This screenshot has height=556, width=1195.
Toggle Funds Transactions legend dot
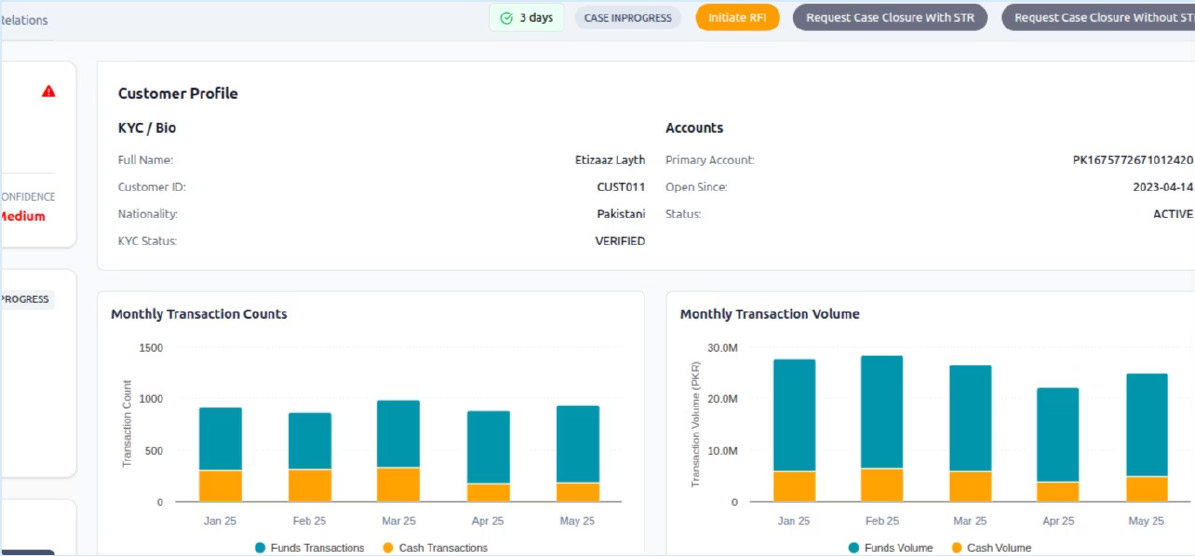coord(261,548)
